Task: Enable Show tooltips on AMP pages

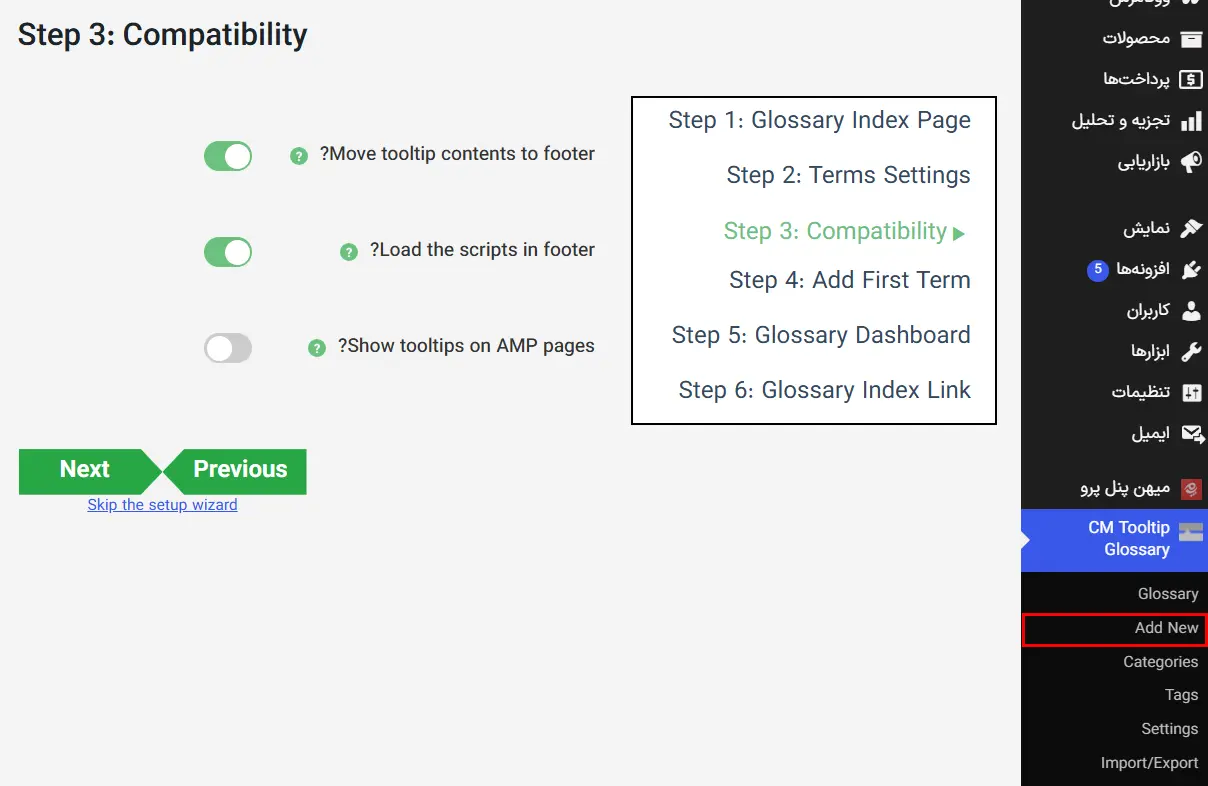Action: pos(228,348)
